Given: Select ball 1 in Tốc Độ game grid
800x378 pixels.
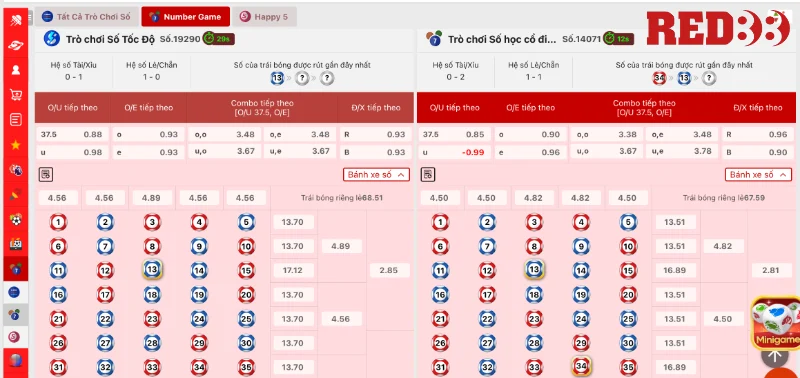Looking at the screenshot, I should tap(58, 222).
